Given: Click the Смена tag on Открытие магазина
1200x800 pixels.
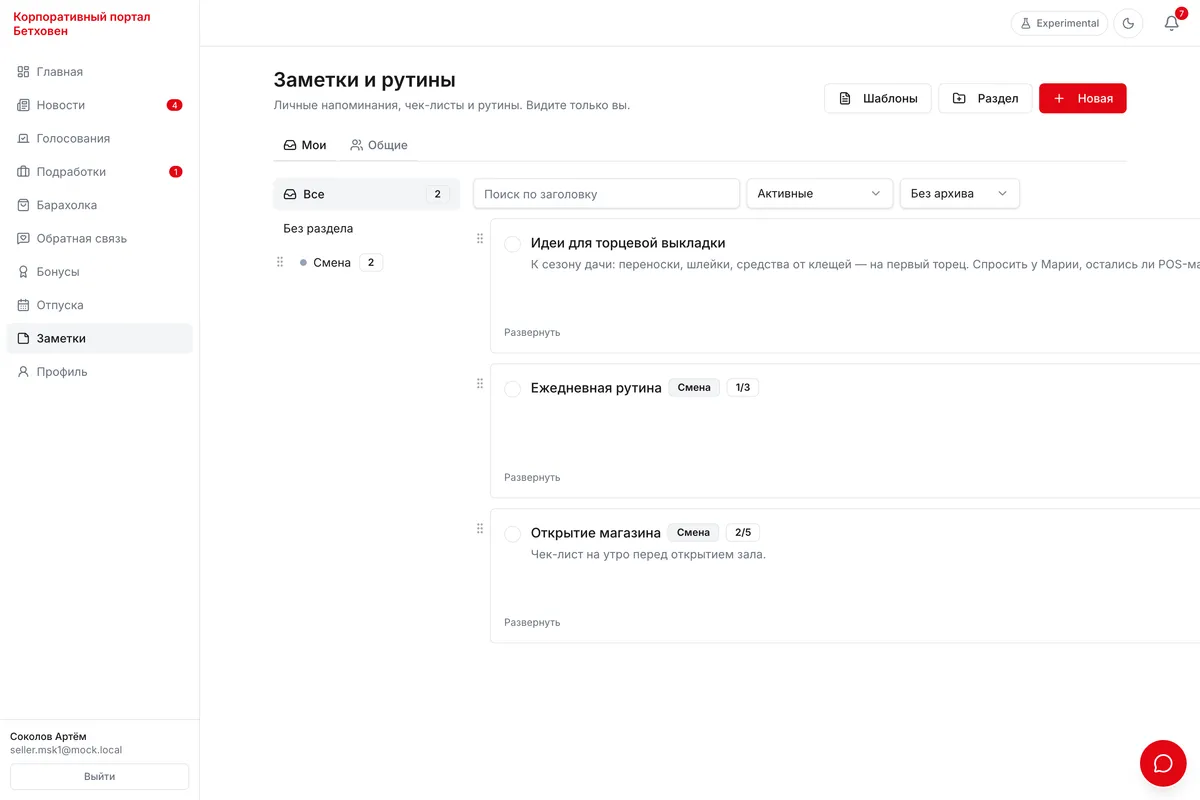Looking at the screenshot, I should point(693,532).
